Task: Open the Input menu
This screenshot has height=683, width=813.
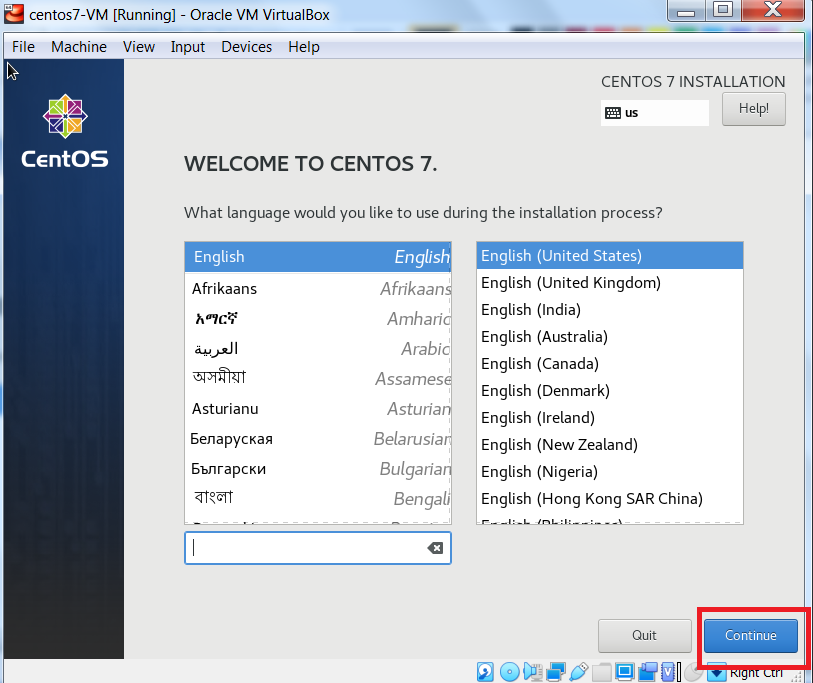Action: click(188, 47)
